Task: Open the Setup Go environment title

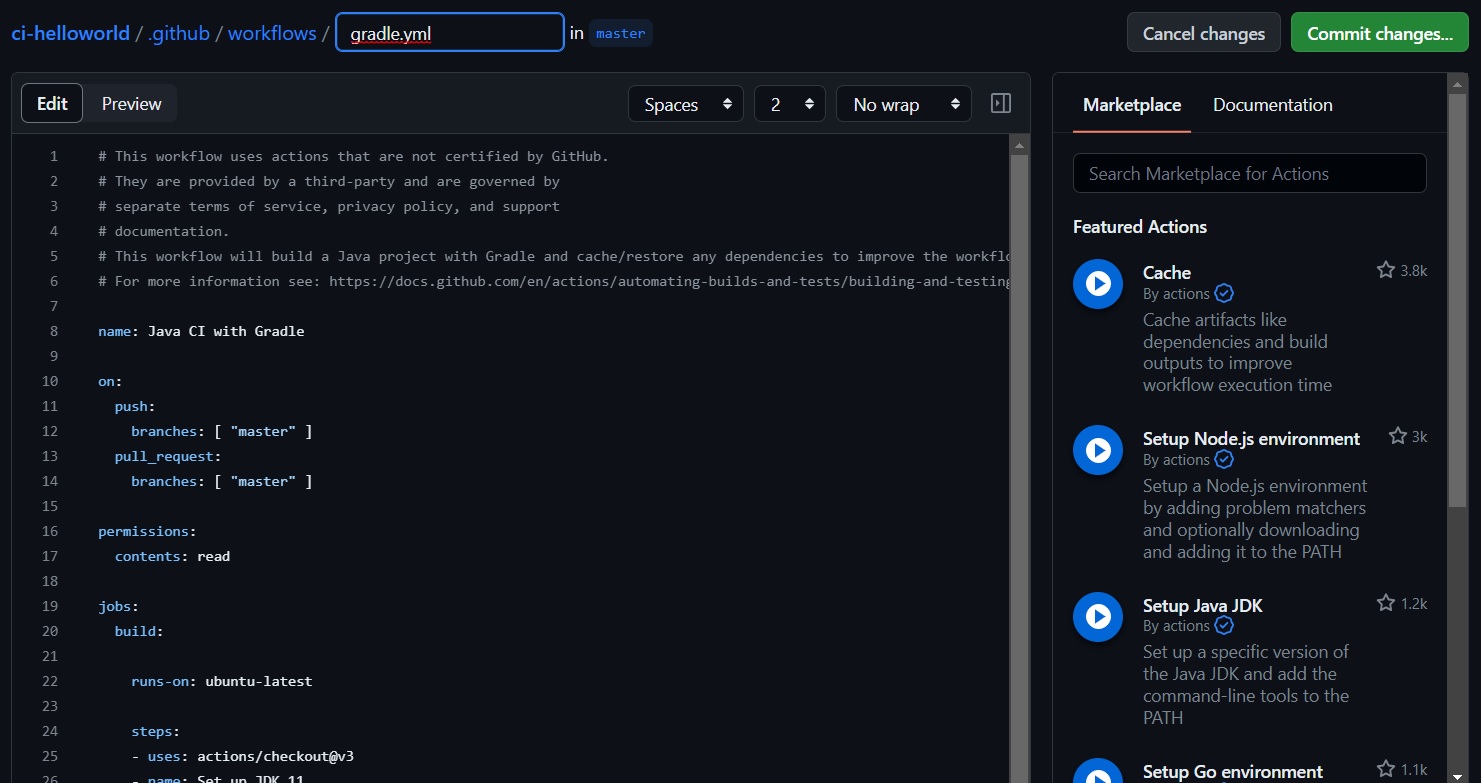Action: (1233, 771)
